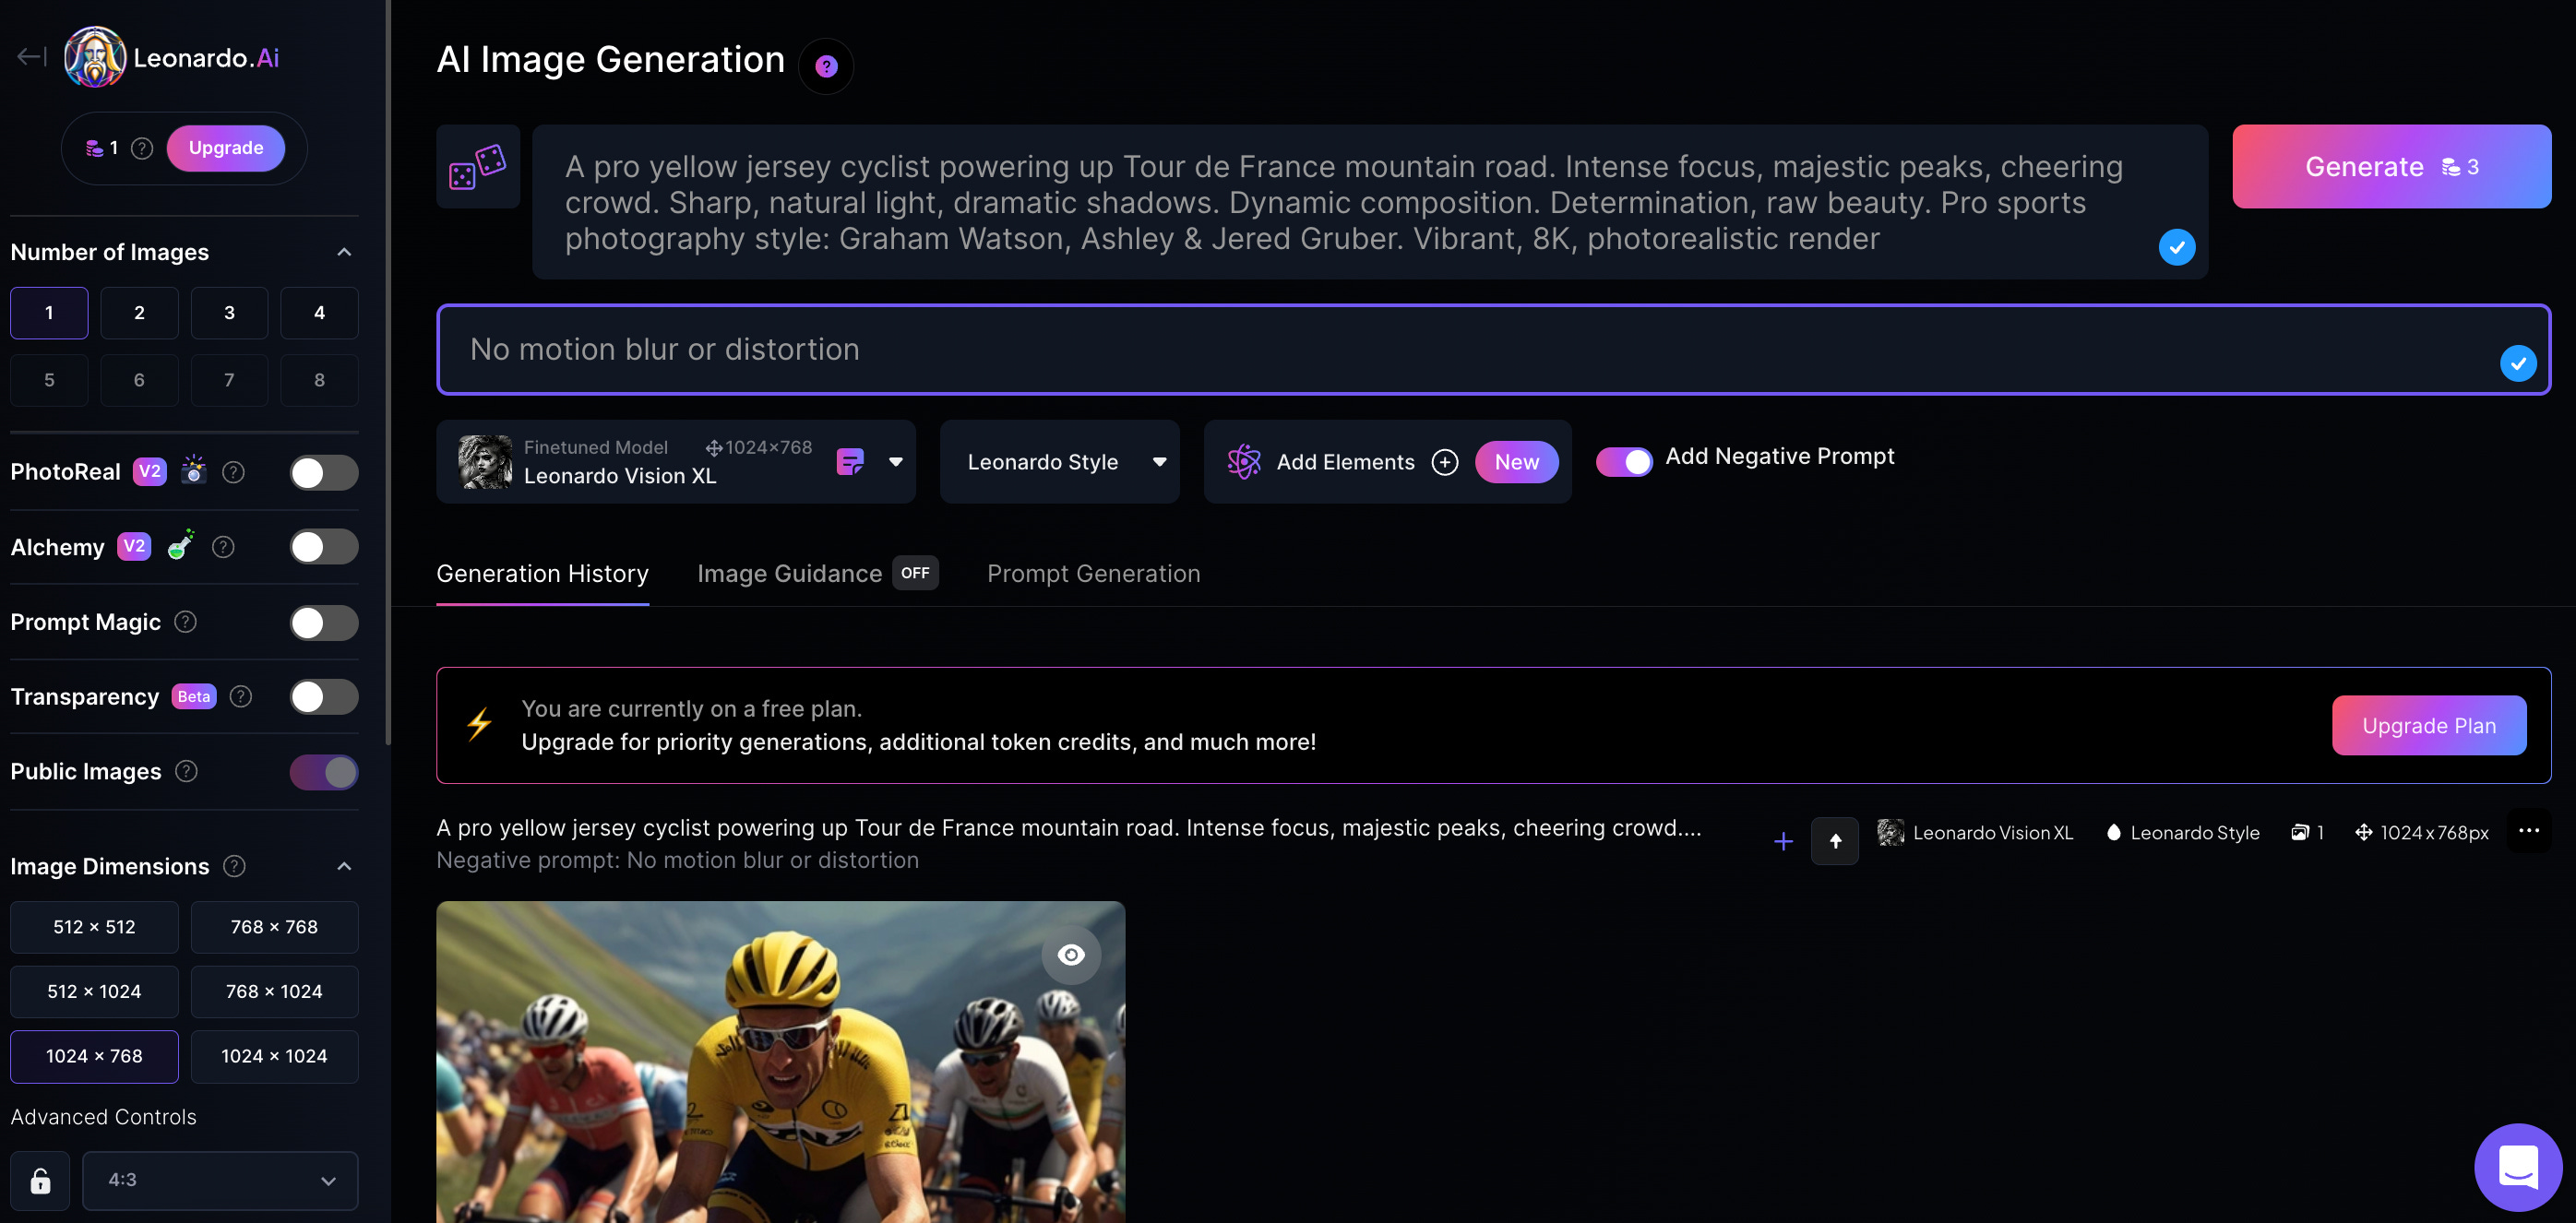Click the PhotoReal camera icon
The image size is (2576, 1223).
(193, 470)
